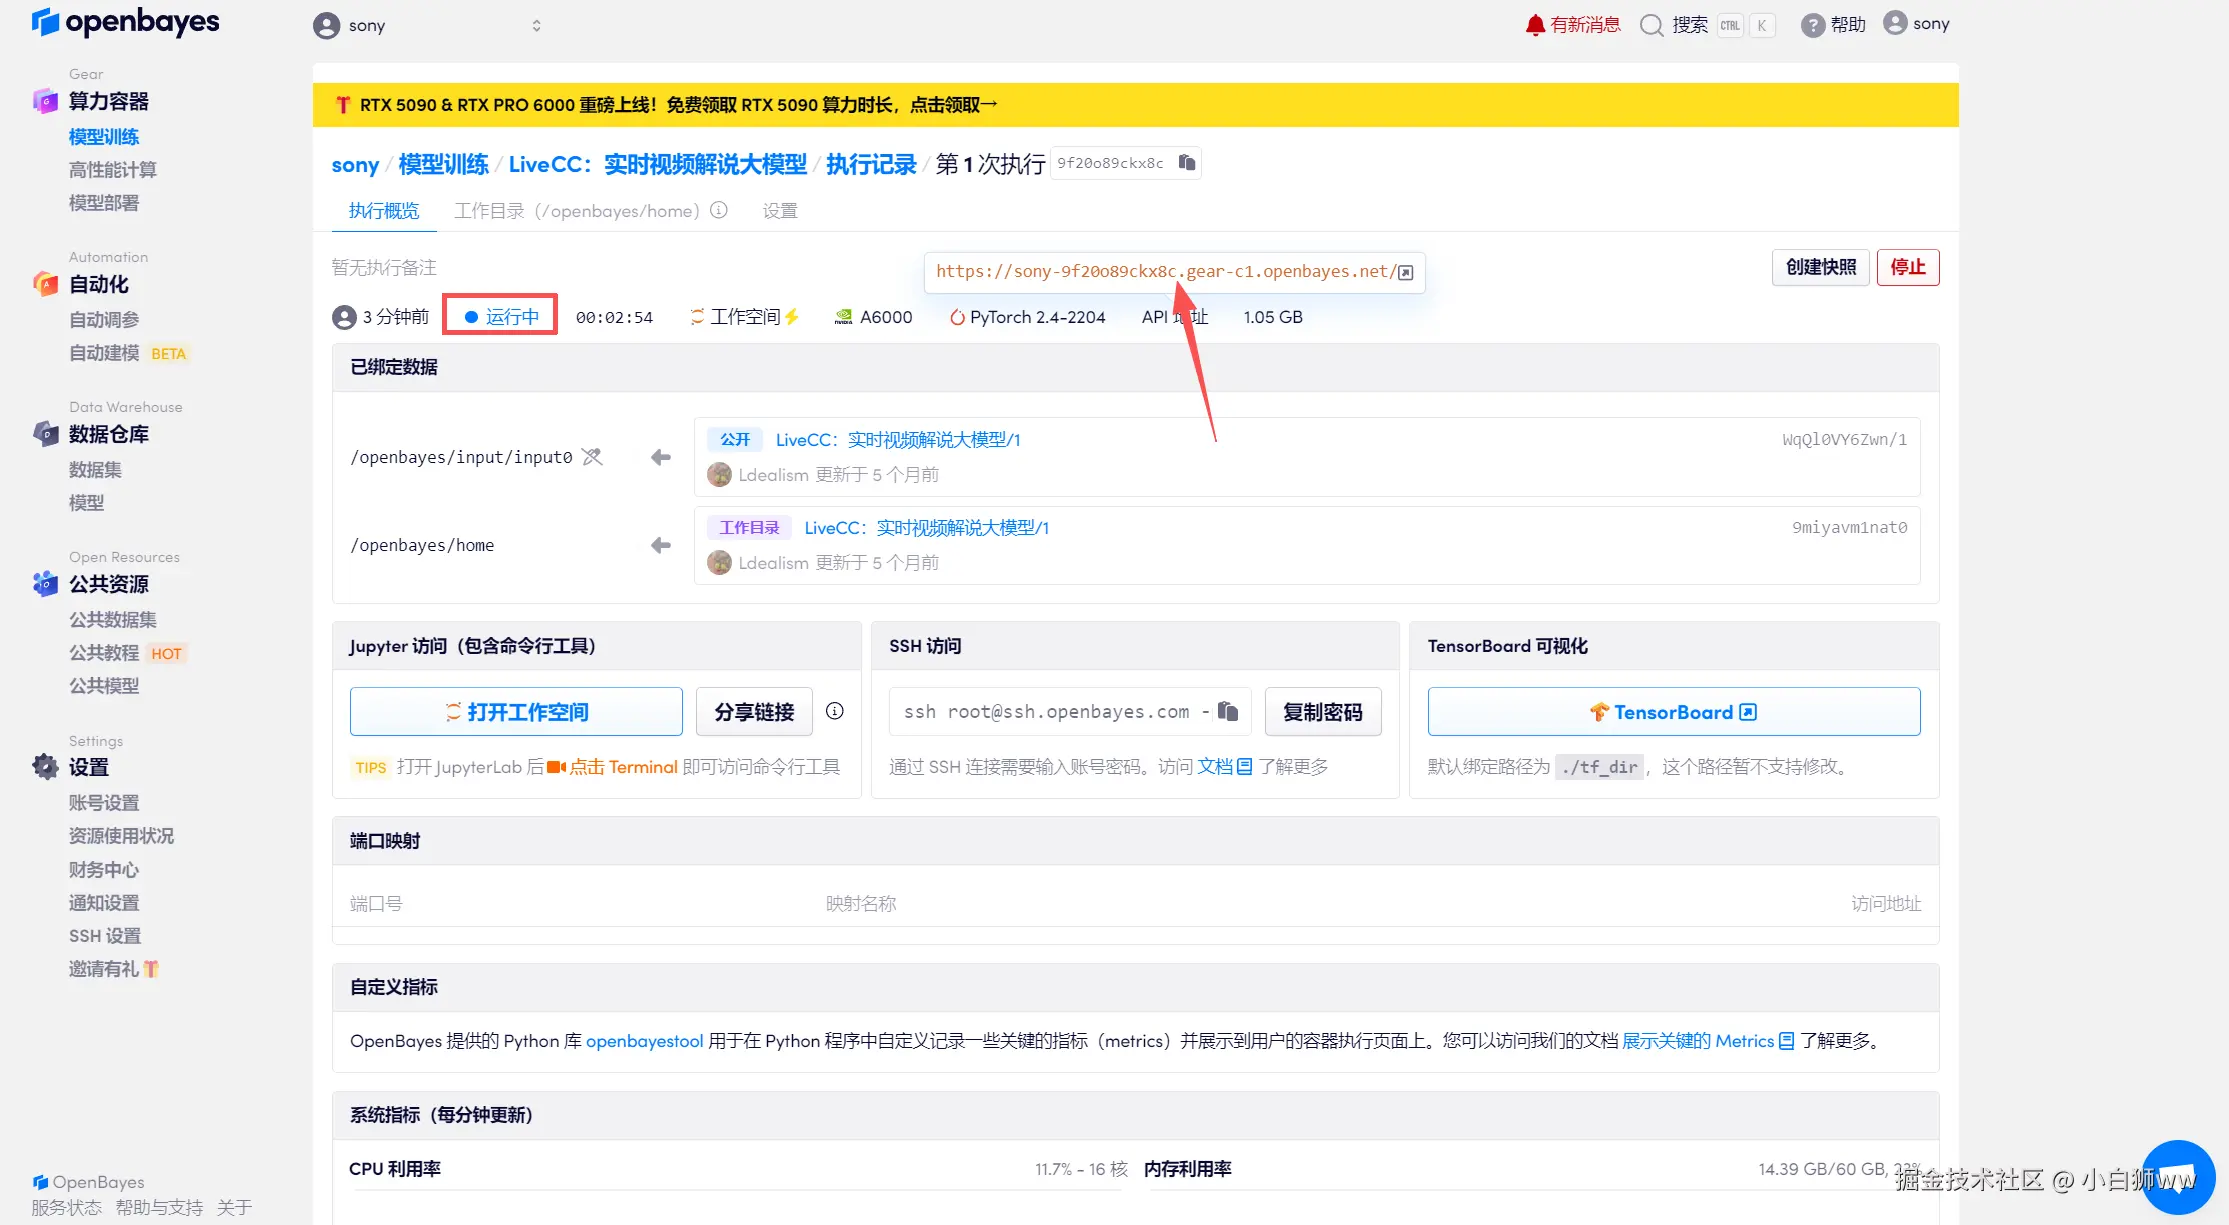
Task: Click the red 停止 button
Action: (x=1907, y=267)
